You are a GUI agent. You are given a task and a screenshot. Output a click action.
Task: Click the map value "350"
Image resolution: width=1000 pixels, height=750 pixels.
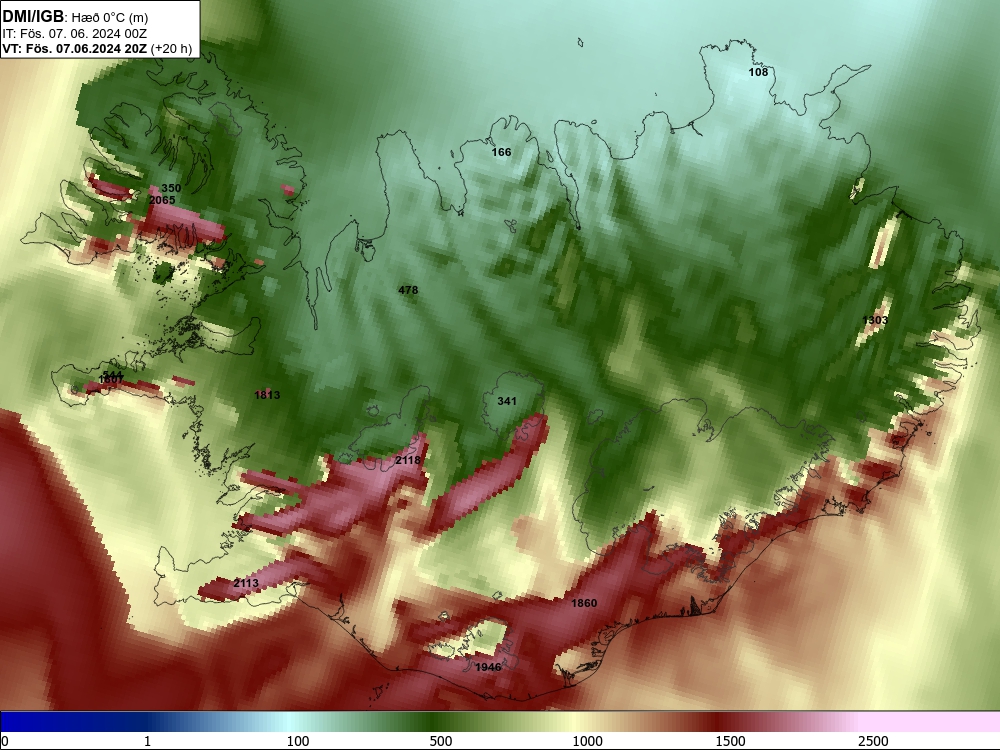coord(171,188)
